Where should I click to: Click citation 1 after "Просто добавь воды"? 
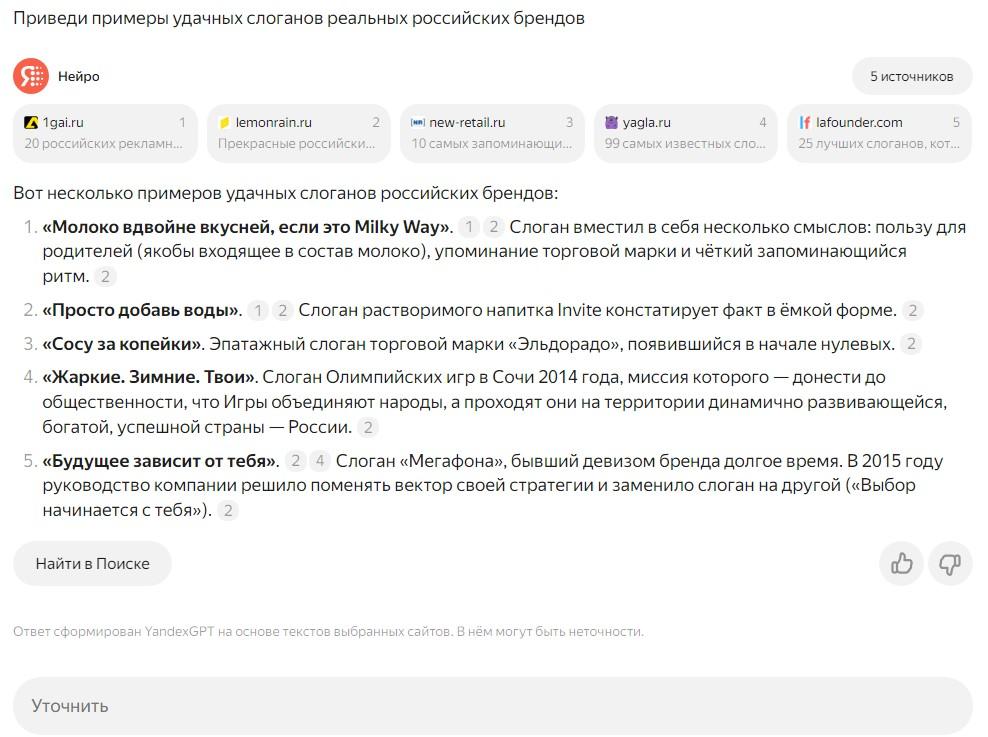pos(258,310)
